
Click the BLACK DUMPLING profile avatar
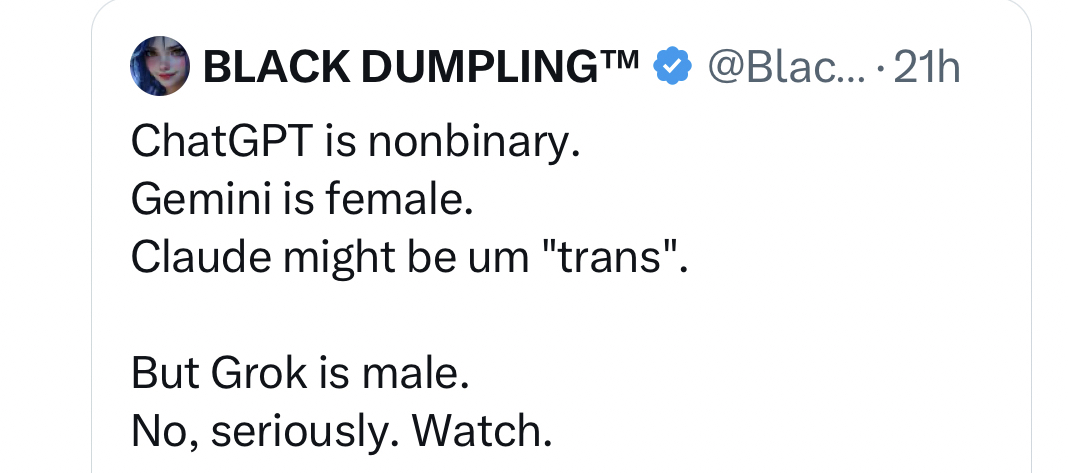click(x=159, y=66)
